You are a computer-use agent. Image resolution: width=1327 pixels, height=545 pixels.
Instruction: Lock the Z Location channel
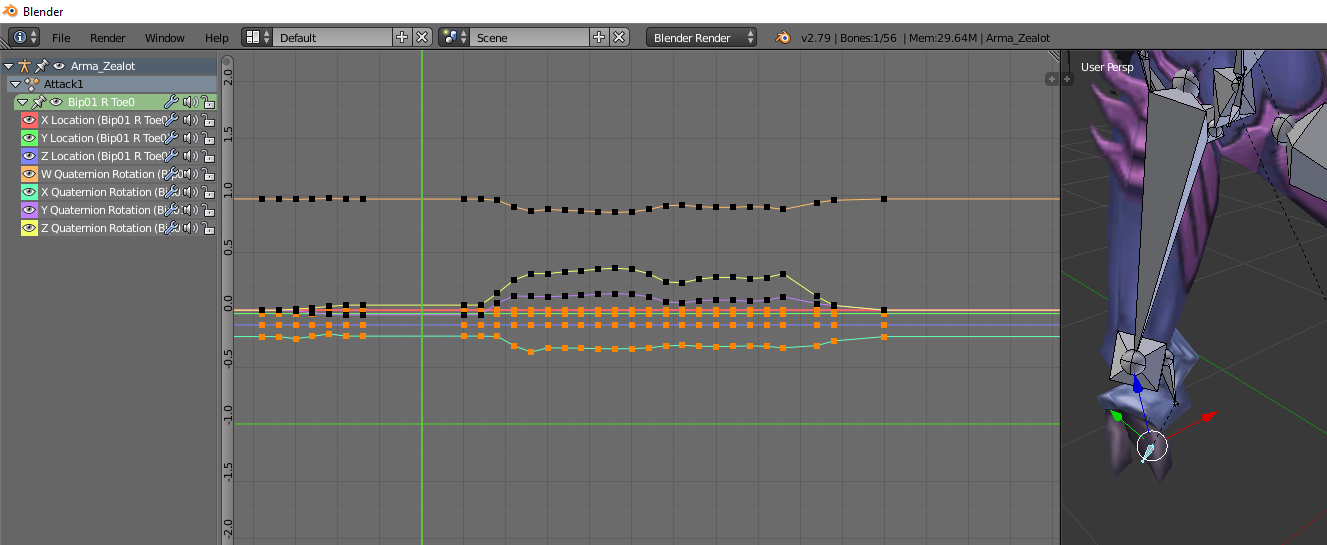[208, 156]
